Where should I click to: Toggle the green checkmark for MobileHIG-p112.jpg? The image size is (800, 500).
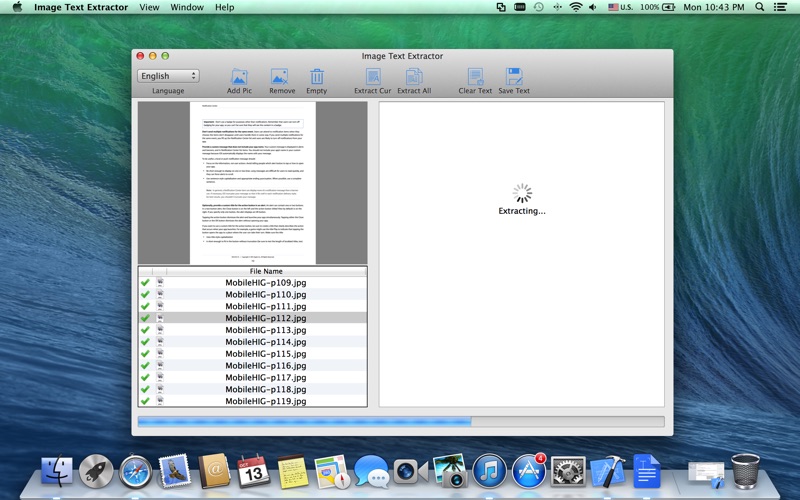(x=145, y=317)
